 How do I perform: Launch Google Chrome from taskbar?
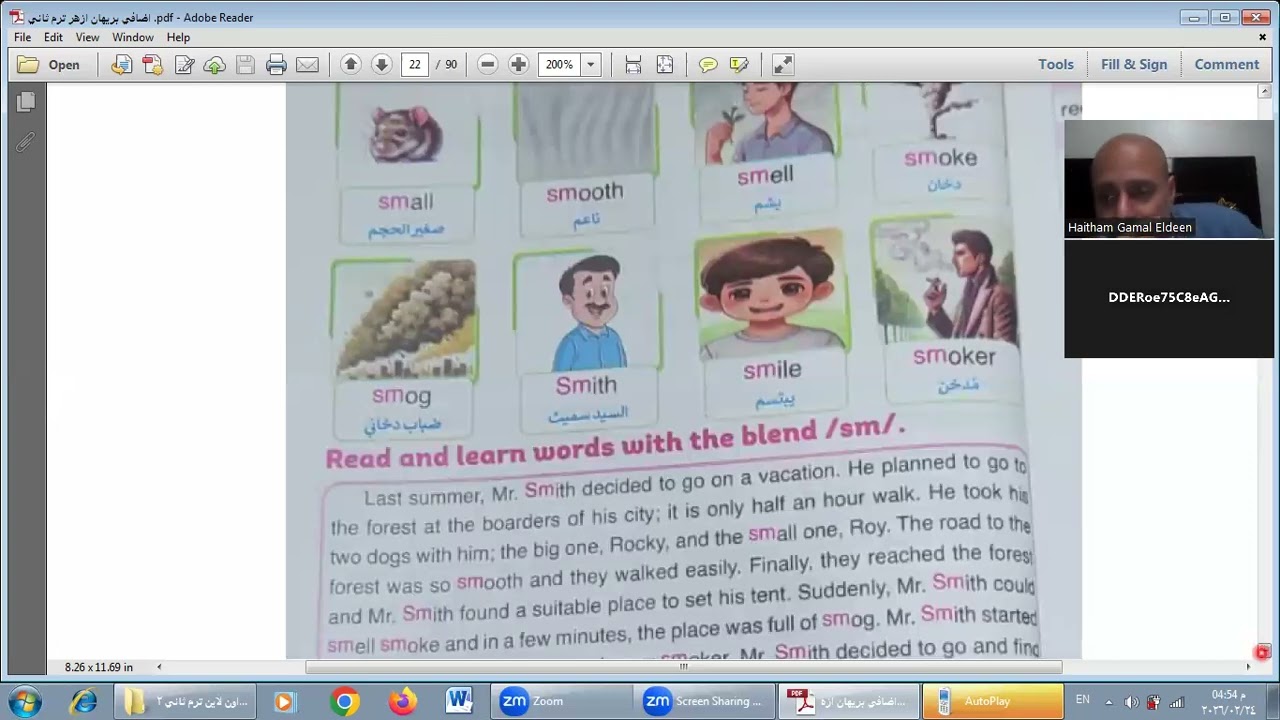pyautogui.click(x=345, y=701)
